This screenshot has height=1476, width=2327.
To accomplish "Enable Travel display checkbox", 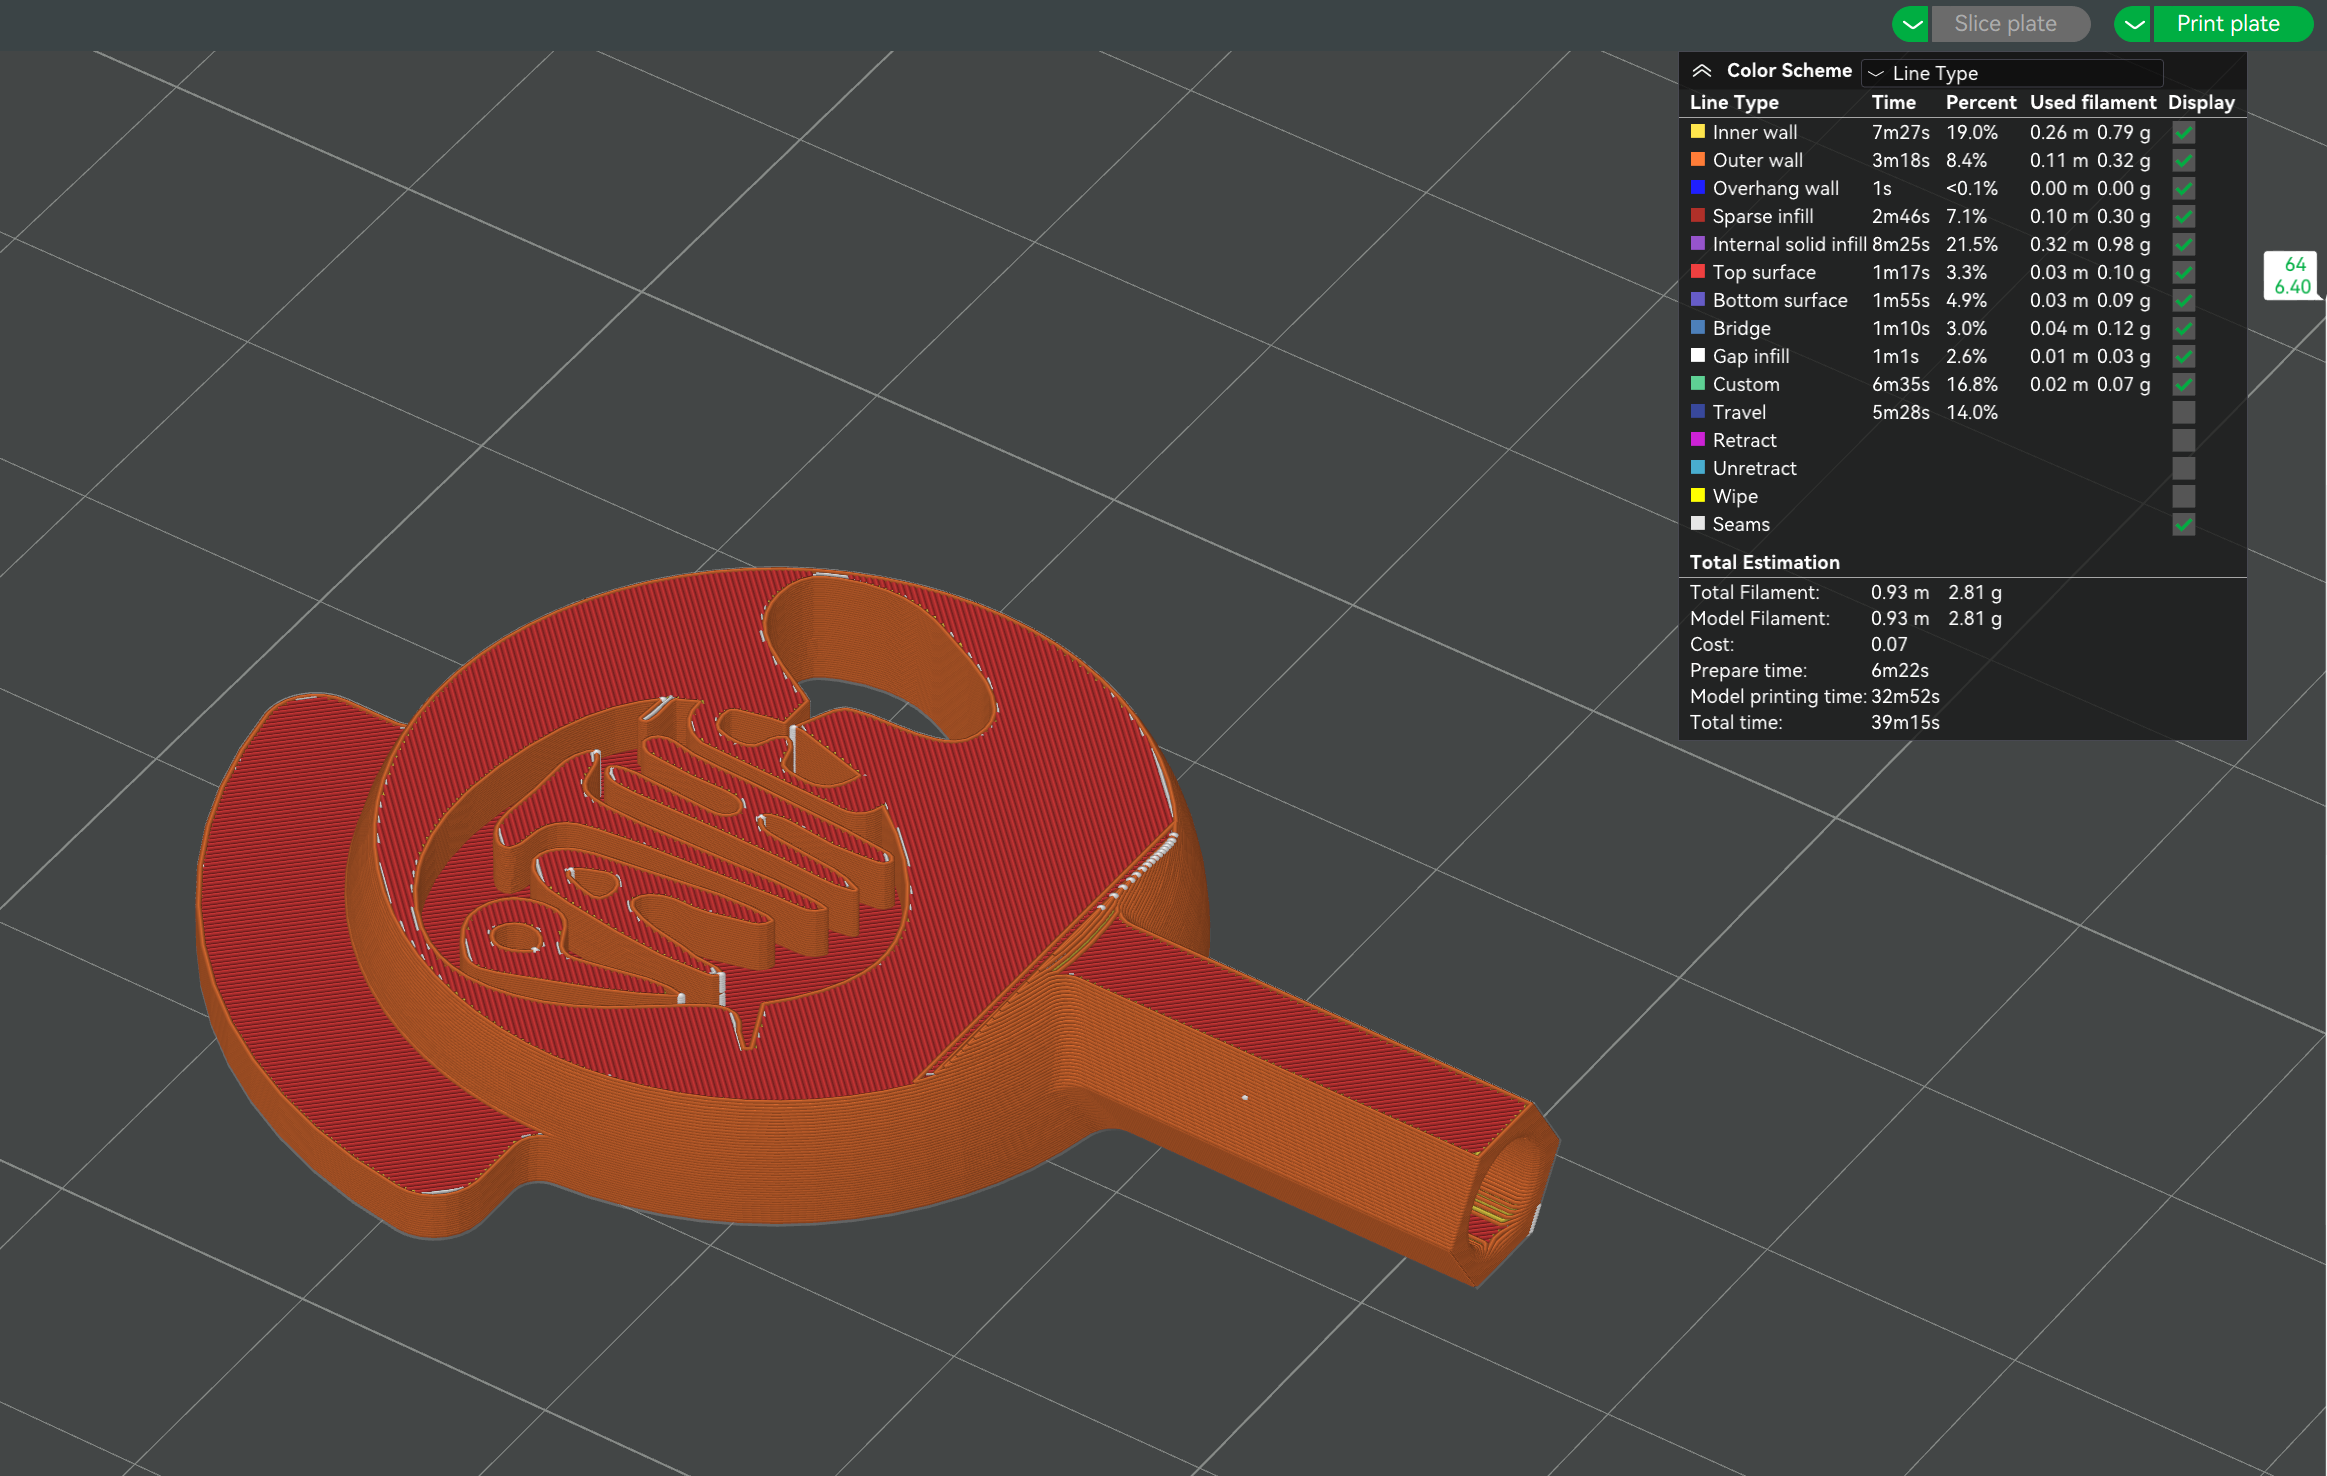I will [2184, 412].
